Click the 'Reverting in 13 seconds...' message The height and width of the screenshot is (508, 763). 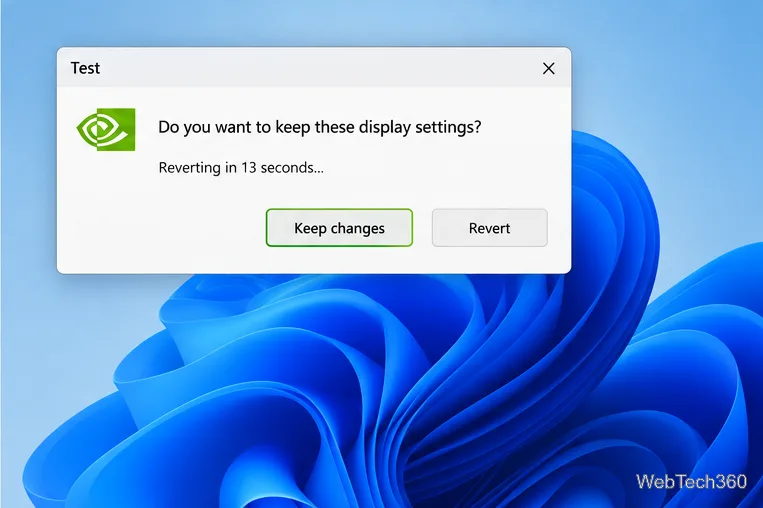(x=241, y=168)
